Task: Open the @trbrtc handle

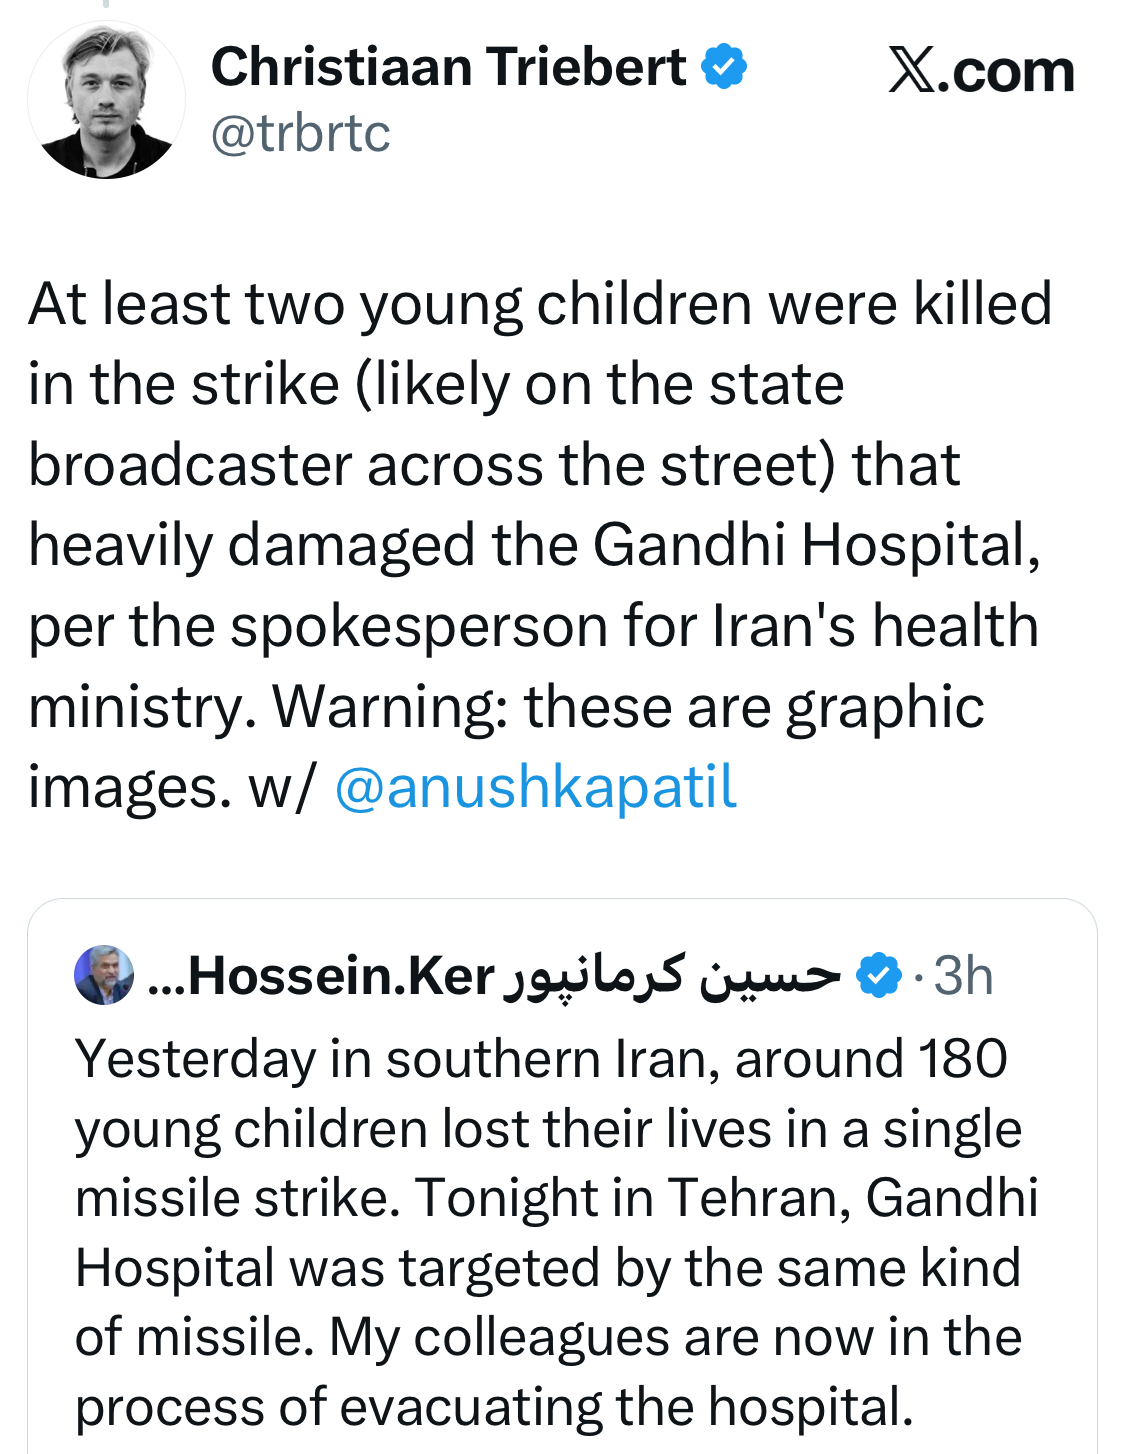Action: [x=300, y=133]
